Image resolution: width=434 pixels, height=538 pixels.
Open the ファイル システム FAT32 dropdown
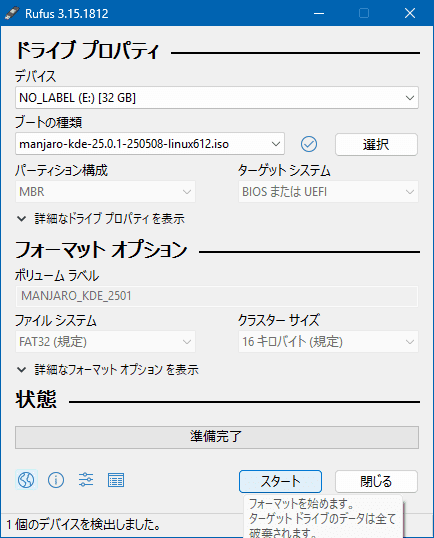pyautogui.click(x=105, y=341)
